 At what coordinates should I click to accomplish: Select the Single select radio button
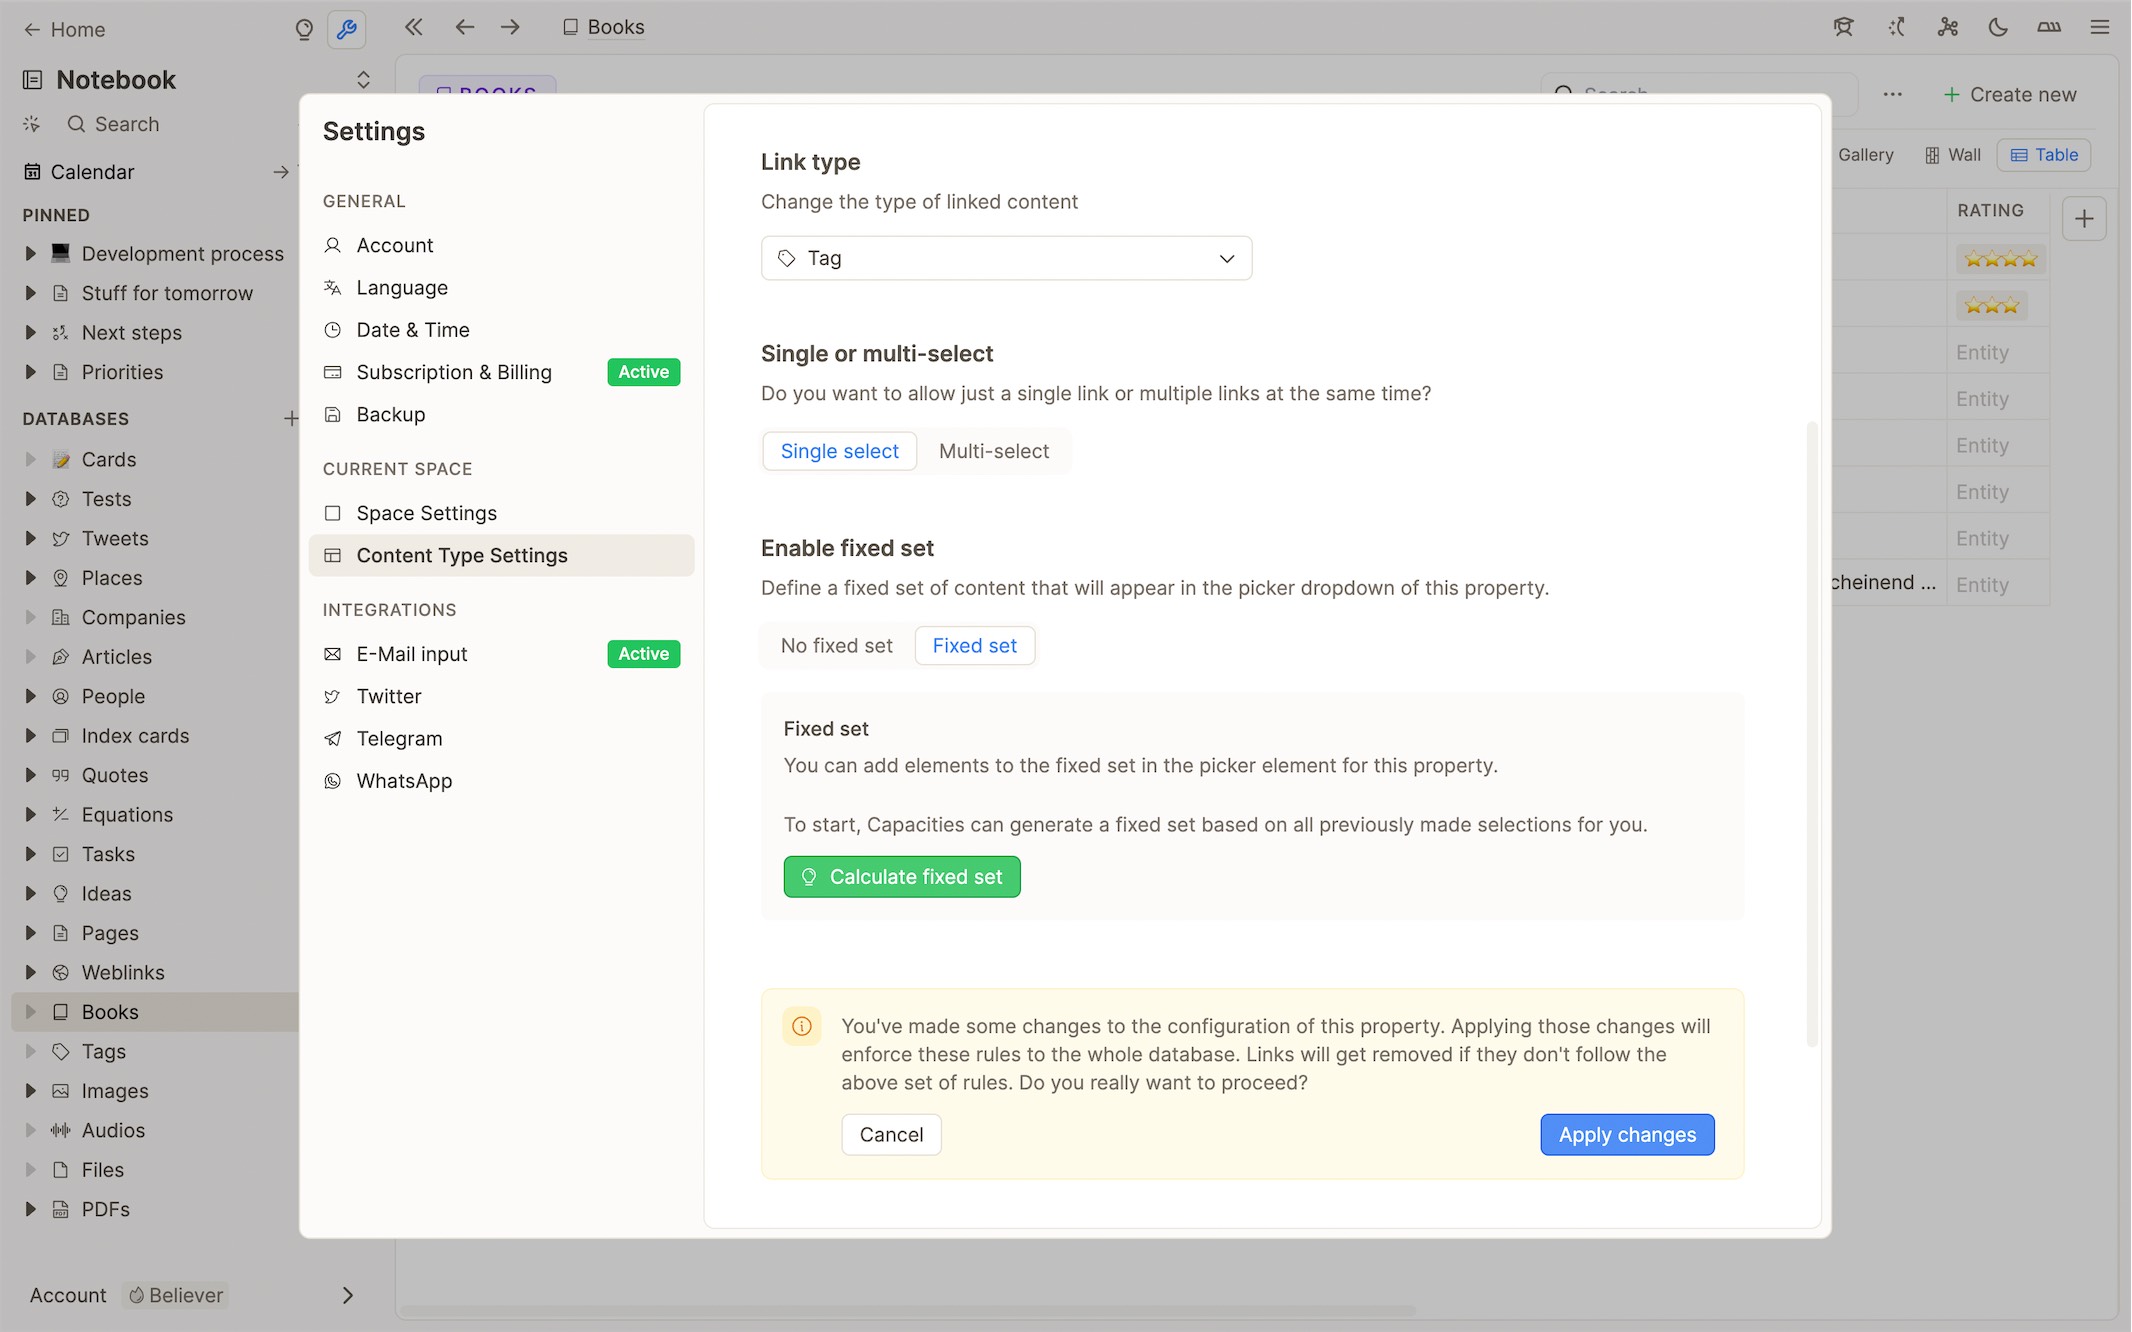click(x=839, y=451)
